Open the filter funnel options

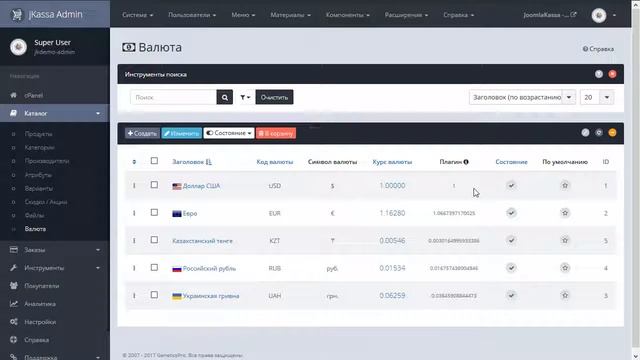(x=245, y=97)
